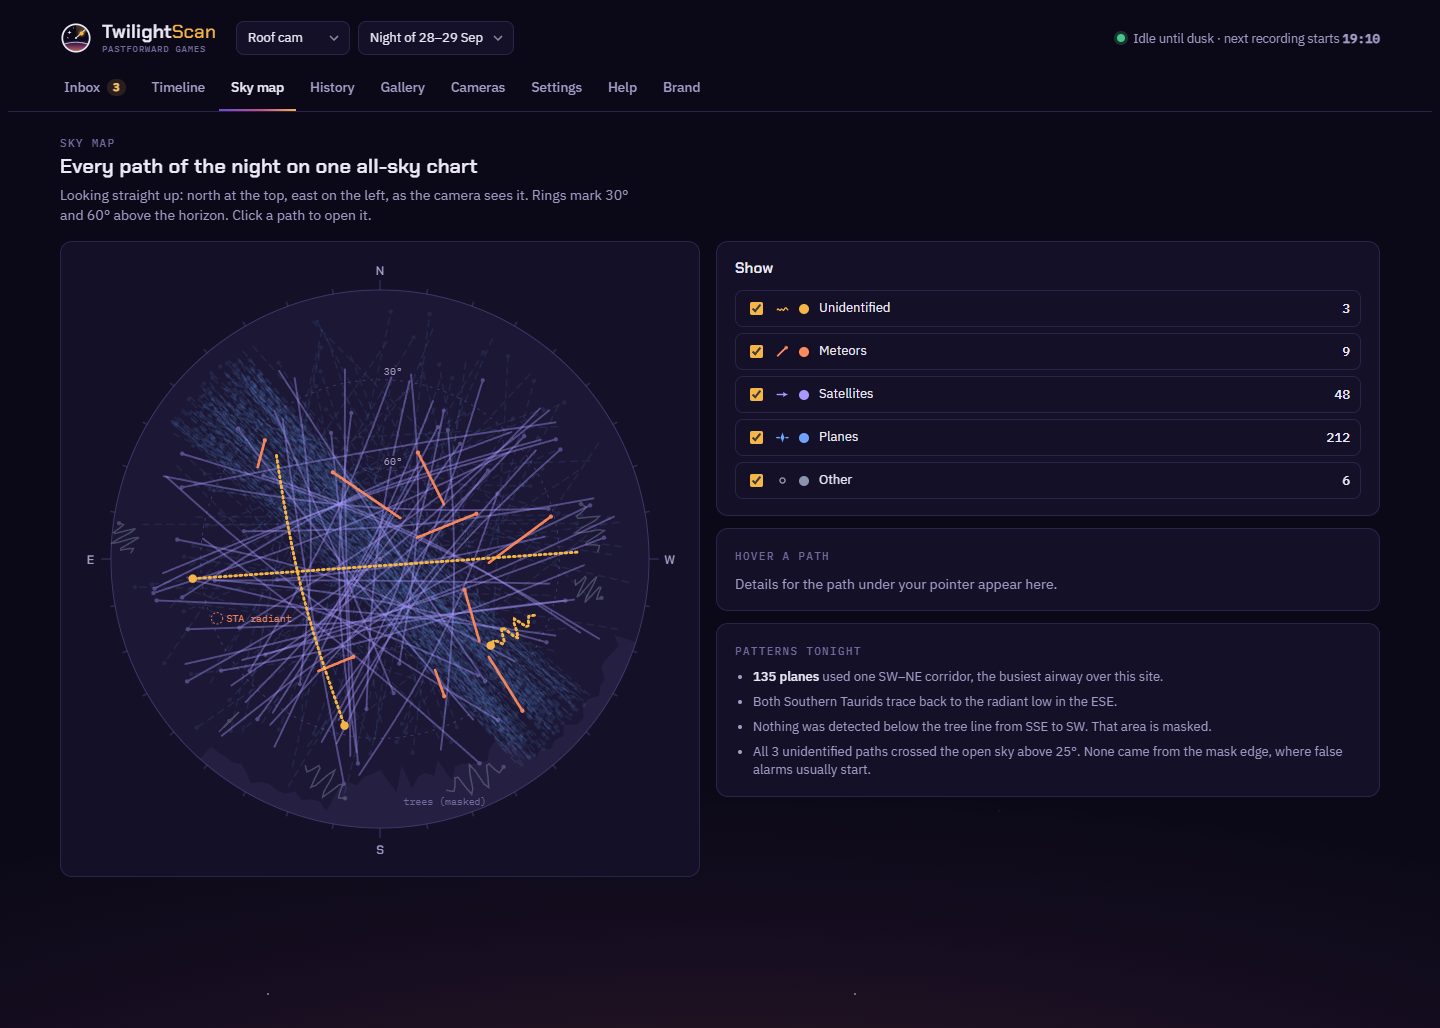1440x1028 pixels.
Task: Click the purple Satellites color dot
Action: point(804,395)
